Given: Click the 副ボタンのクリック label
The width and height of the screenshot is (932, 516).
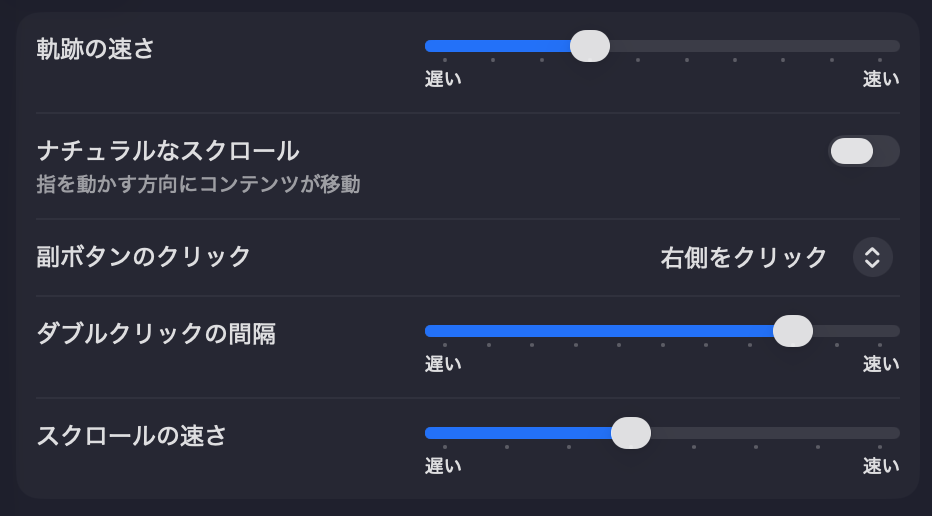Looking at the screenshot, I should coord(143,257).
